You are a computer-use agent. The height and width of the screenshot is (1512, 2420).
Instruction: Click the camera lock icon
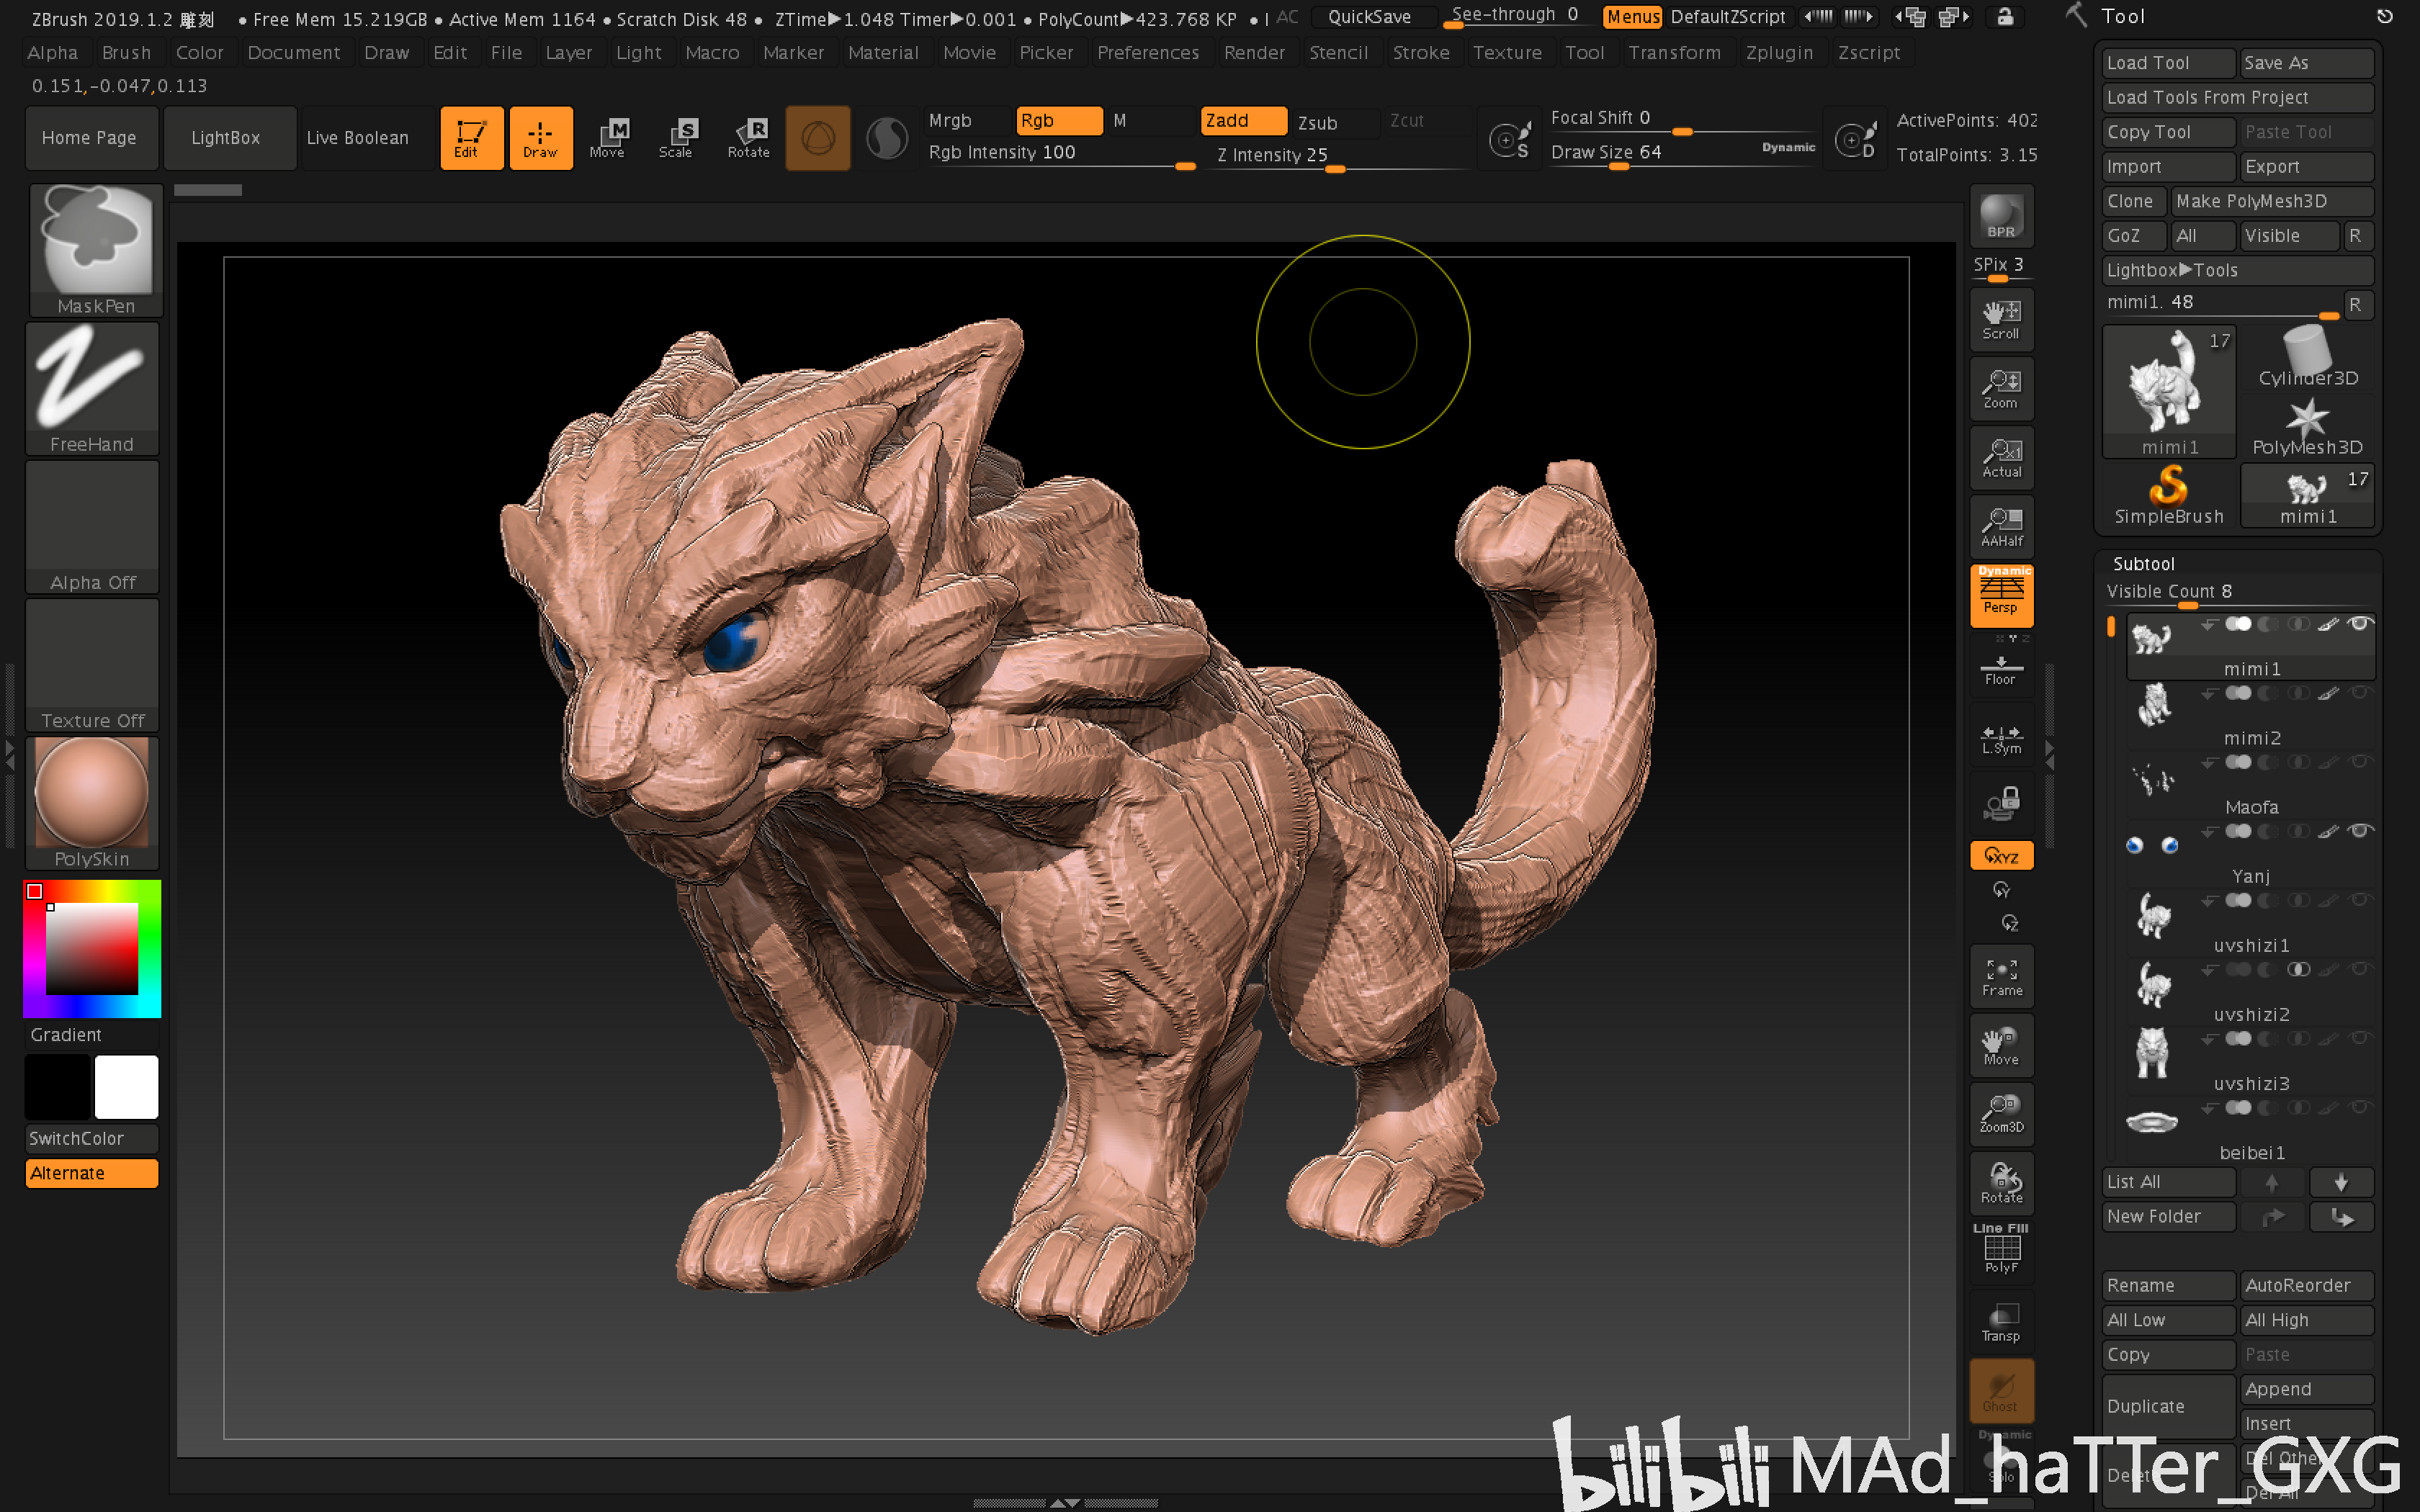2001,804
